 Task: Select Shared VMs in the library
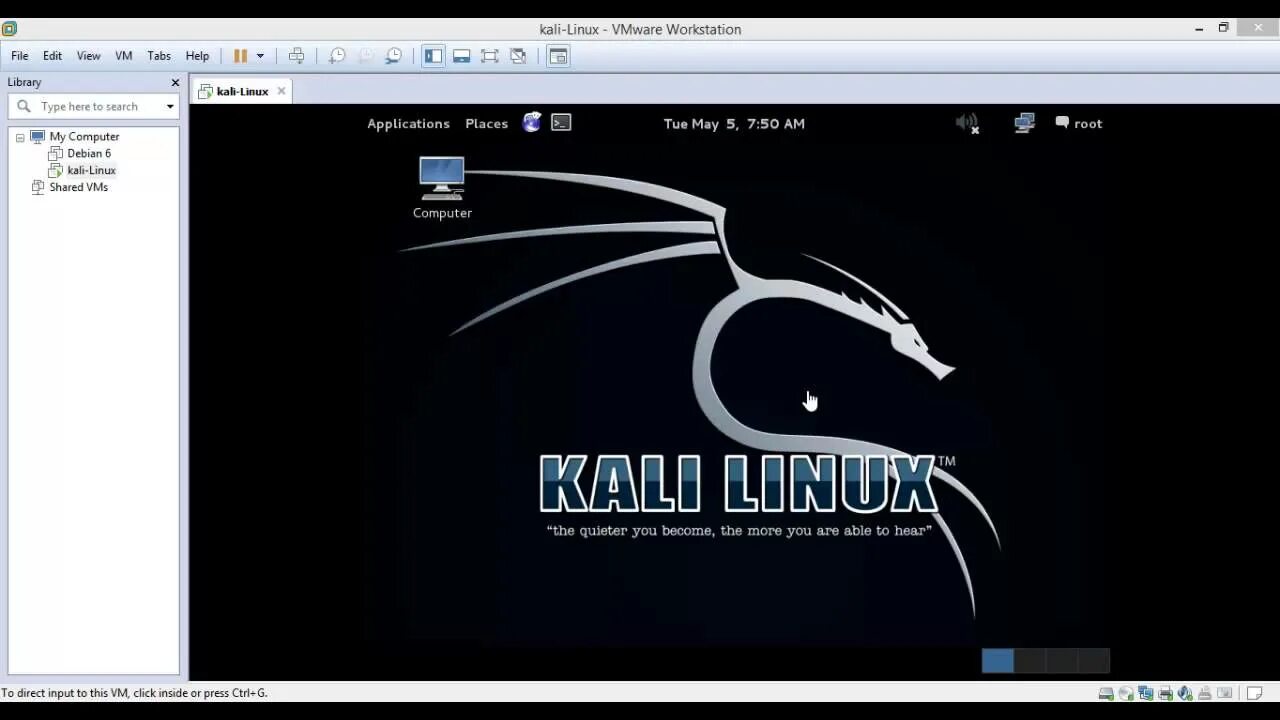point(78,187)
